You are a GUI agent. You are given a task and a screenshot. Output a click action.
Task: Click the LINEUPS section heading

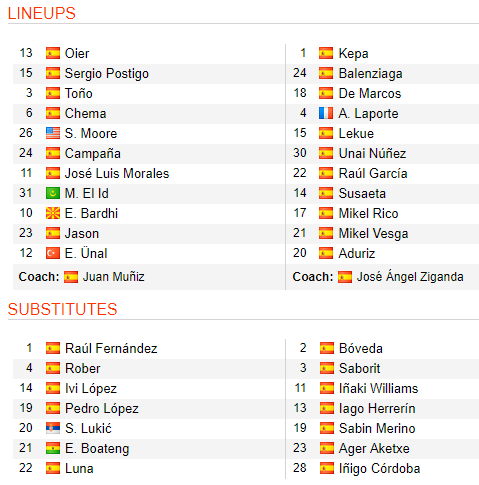tap(42, 14)
